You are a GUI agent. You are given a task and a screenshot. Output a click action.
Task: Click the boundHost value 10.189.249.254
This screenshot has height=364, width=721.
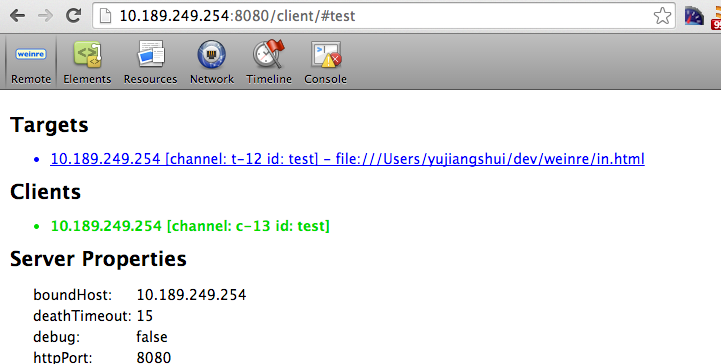191,295
